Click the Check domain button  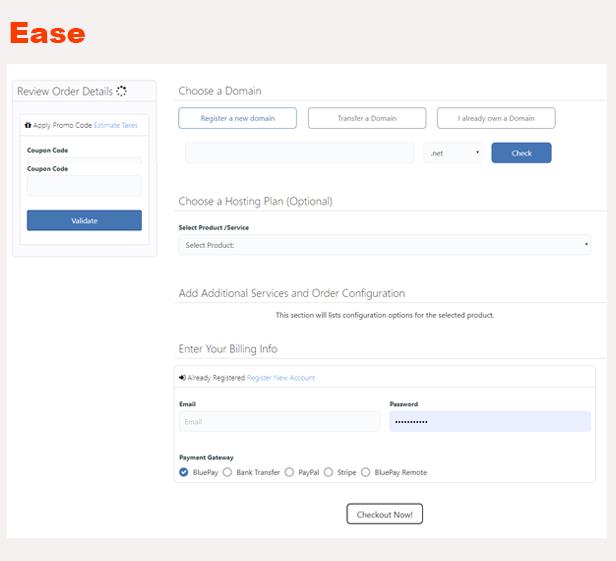tap(521, 153)
